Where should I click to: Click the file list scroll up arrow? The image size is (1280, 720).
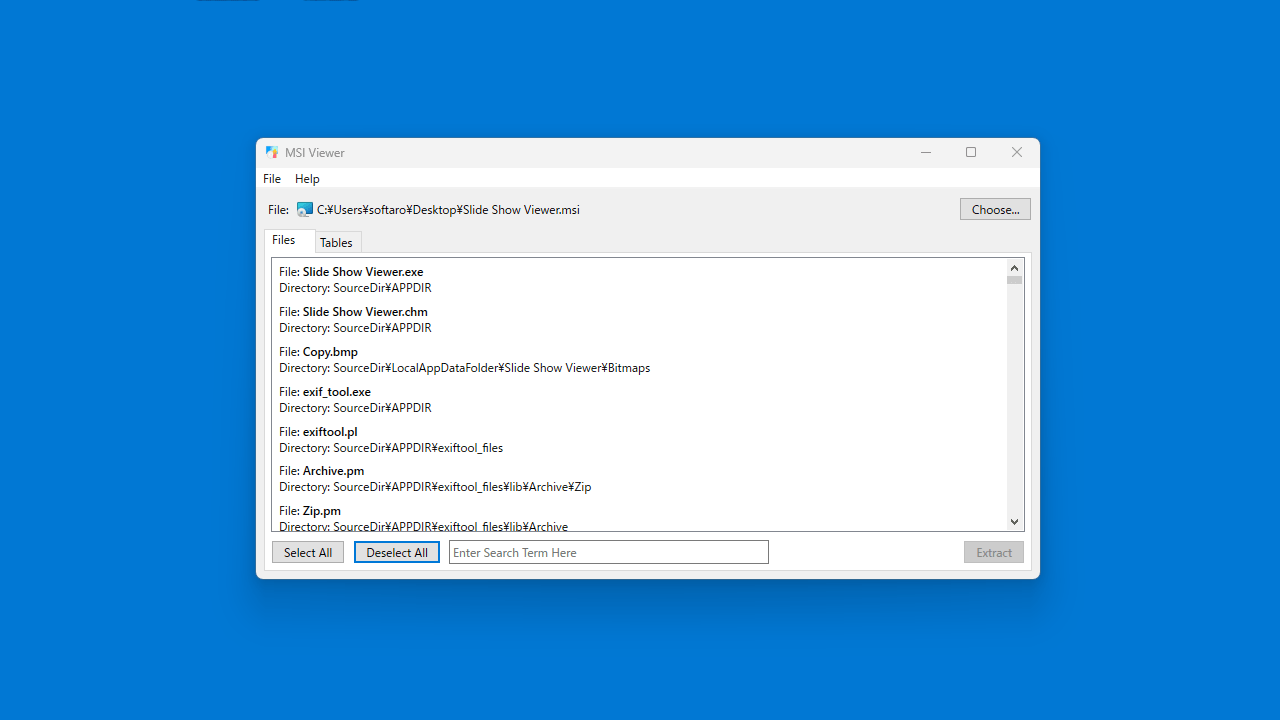(x=1014, y=268)
